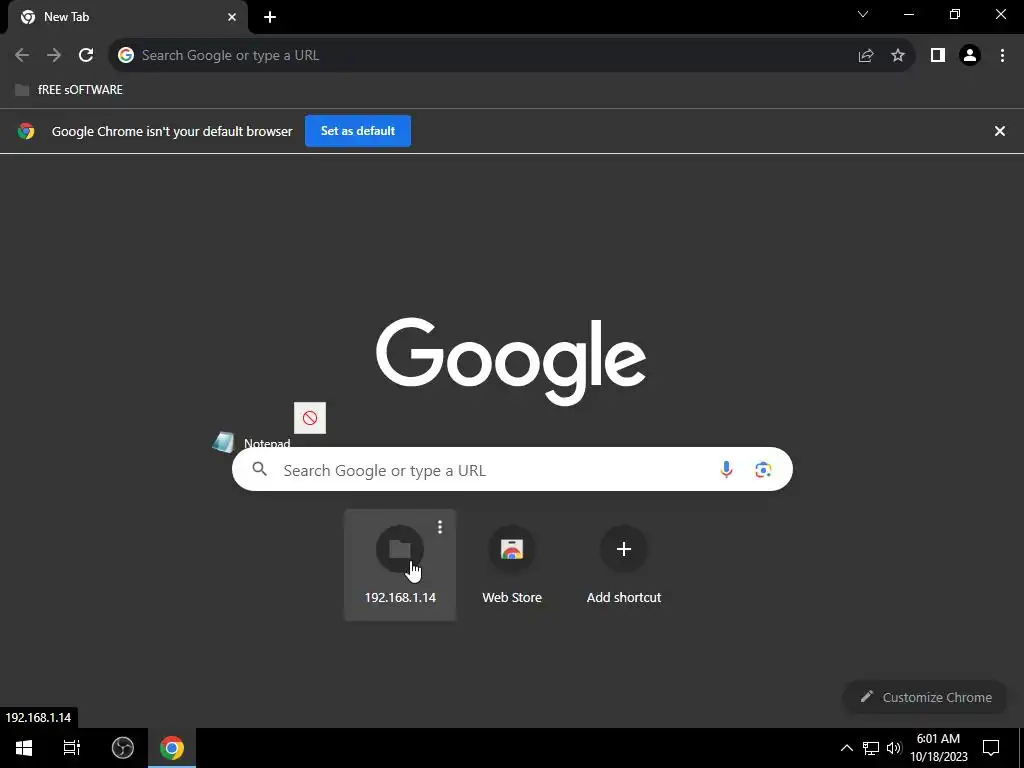Click the Google search box on page
Image resolution: width=1024 pixels, height=768 pixels.
[512, 470]
